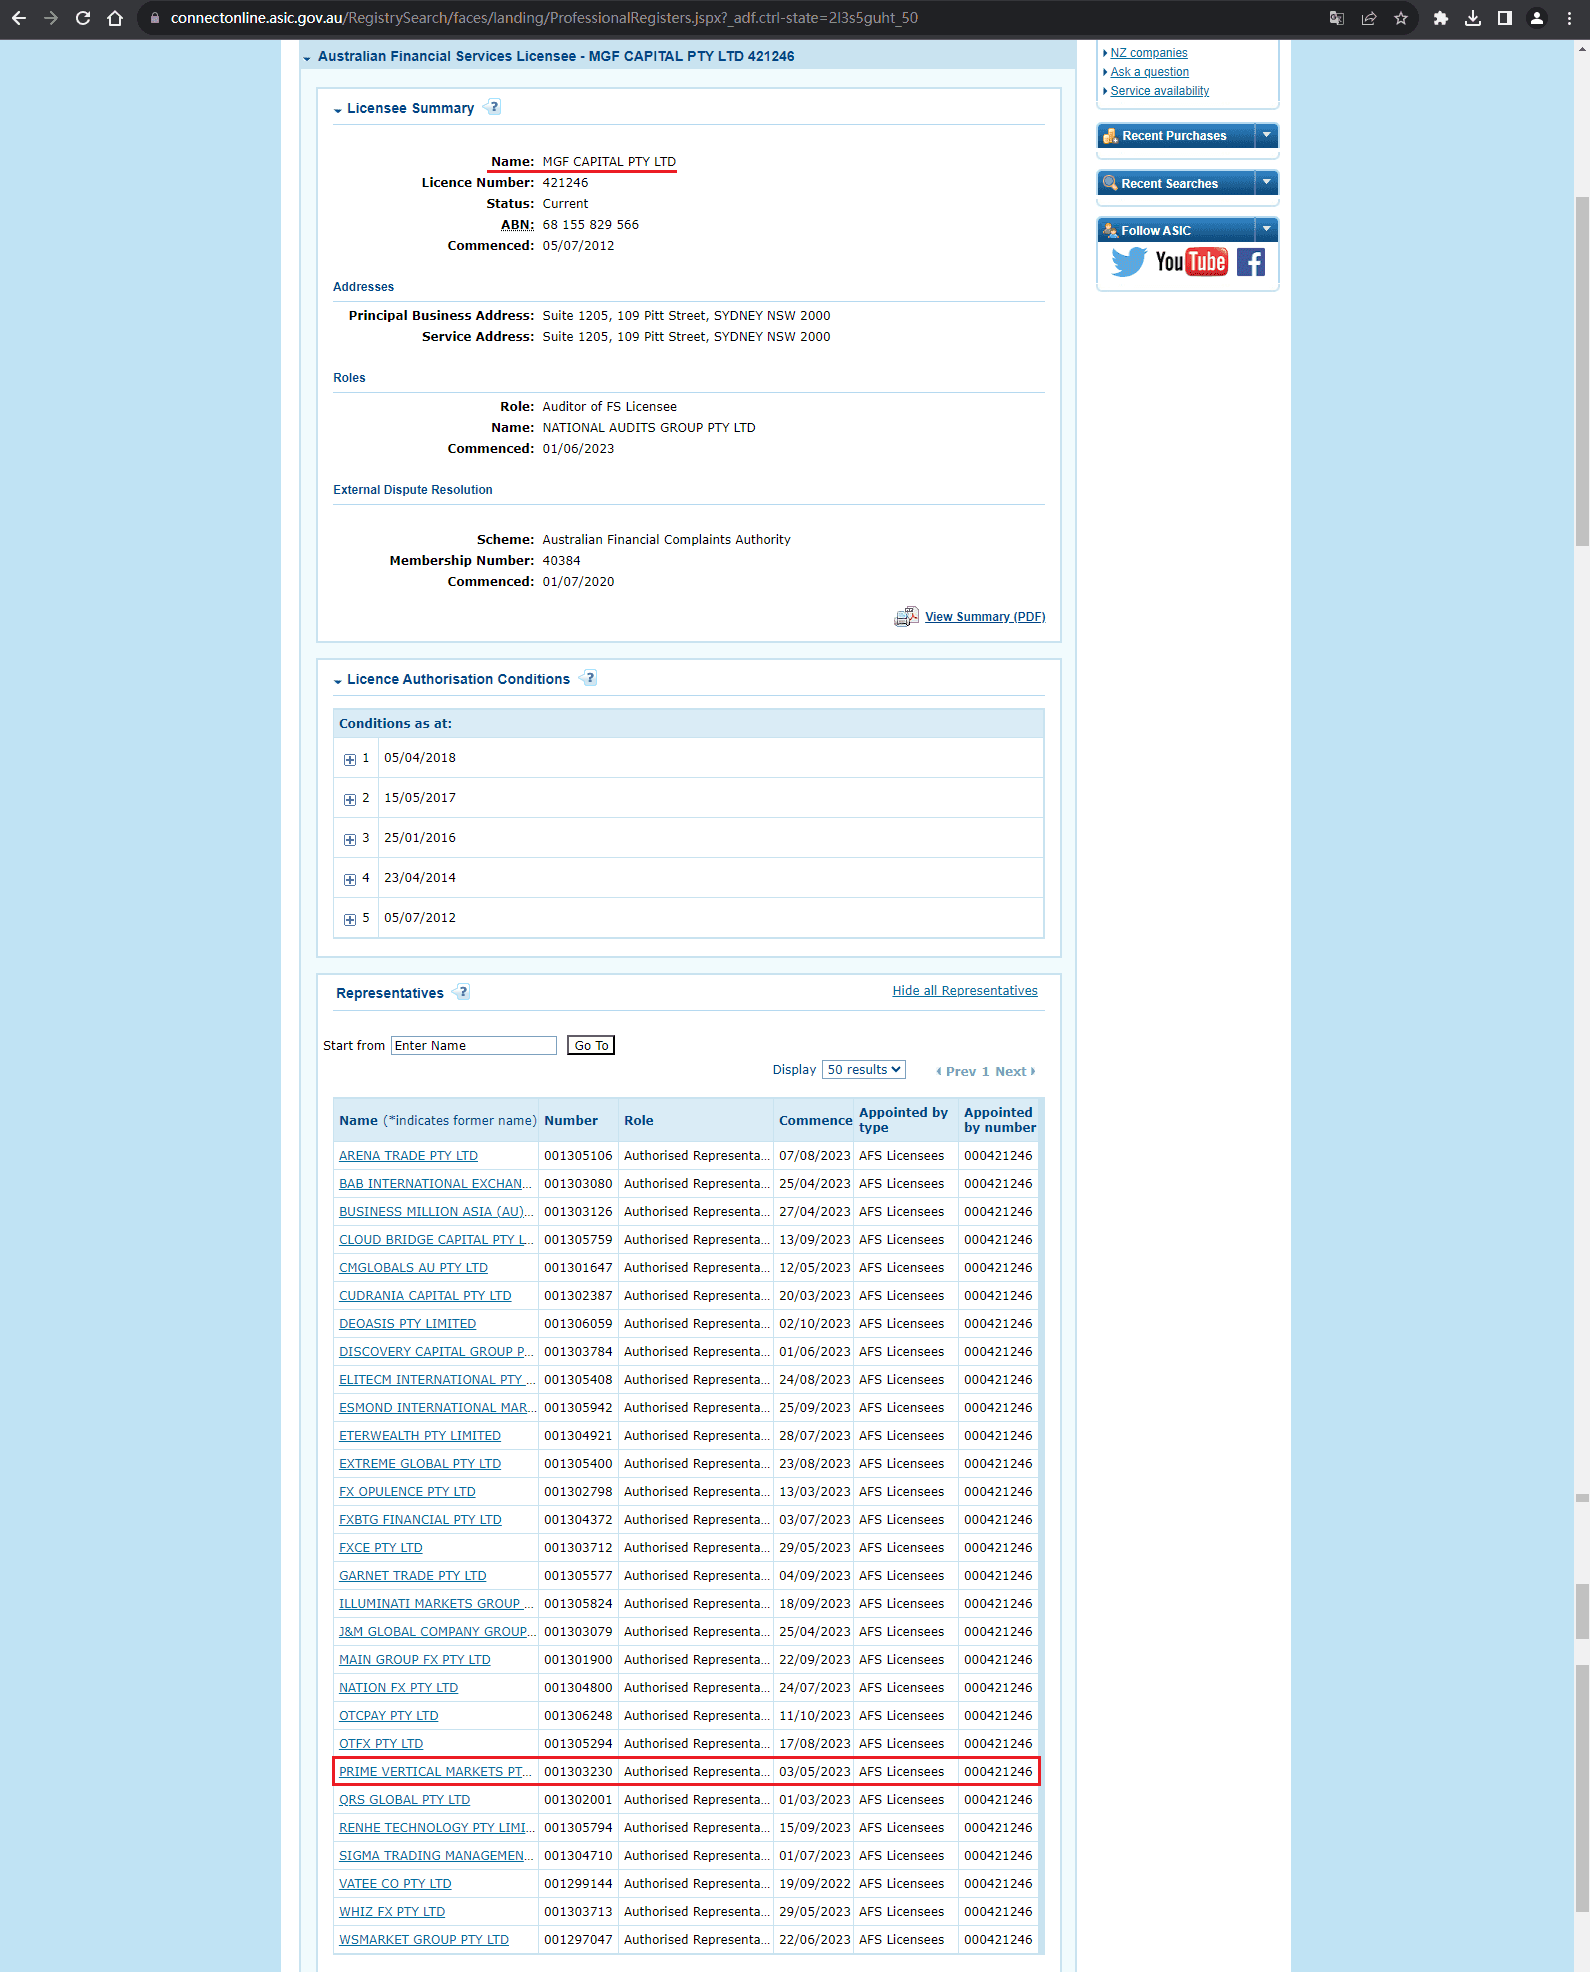Open FX OPULENCE PTY LTD link
This screenshot has height=1972, width=1590.
point(407,1491)
